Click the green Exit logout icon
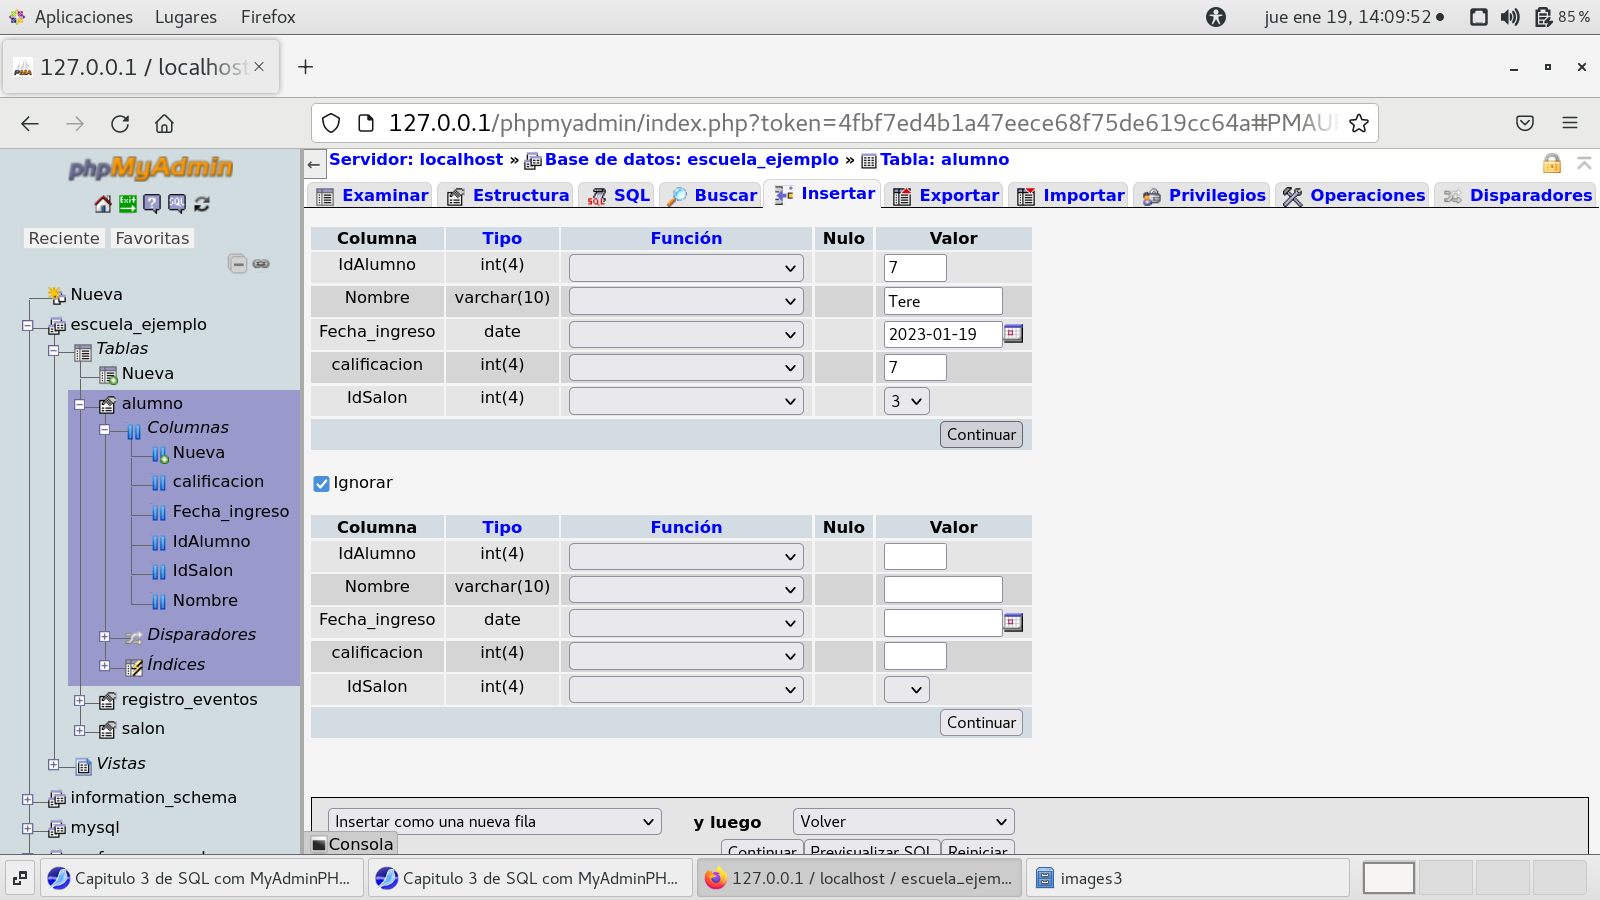This screenshot has width=1600, height=900. 128,204
